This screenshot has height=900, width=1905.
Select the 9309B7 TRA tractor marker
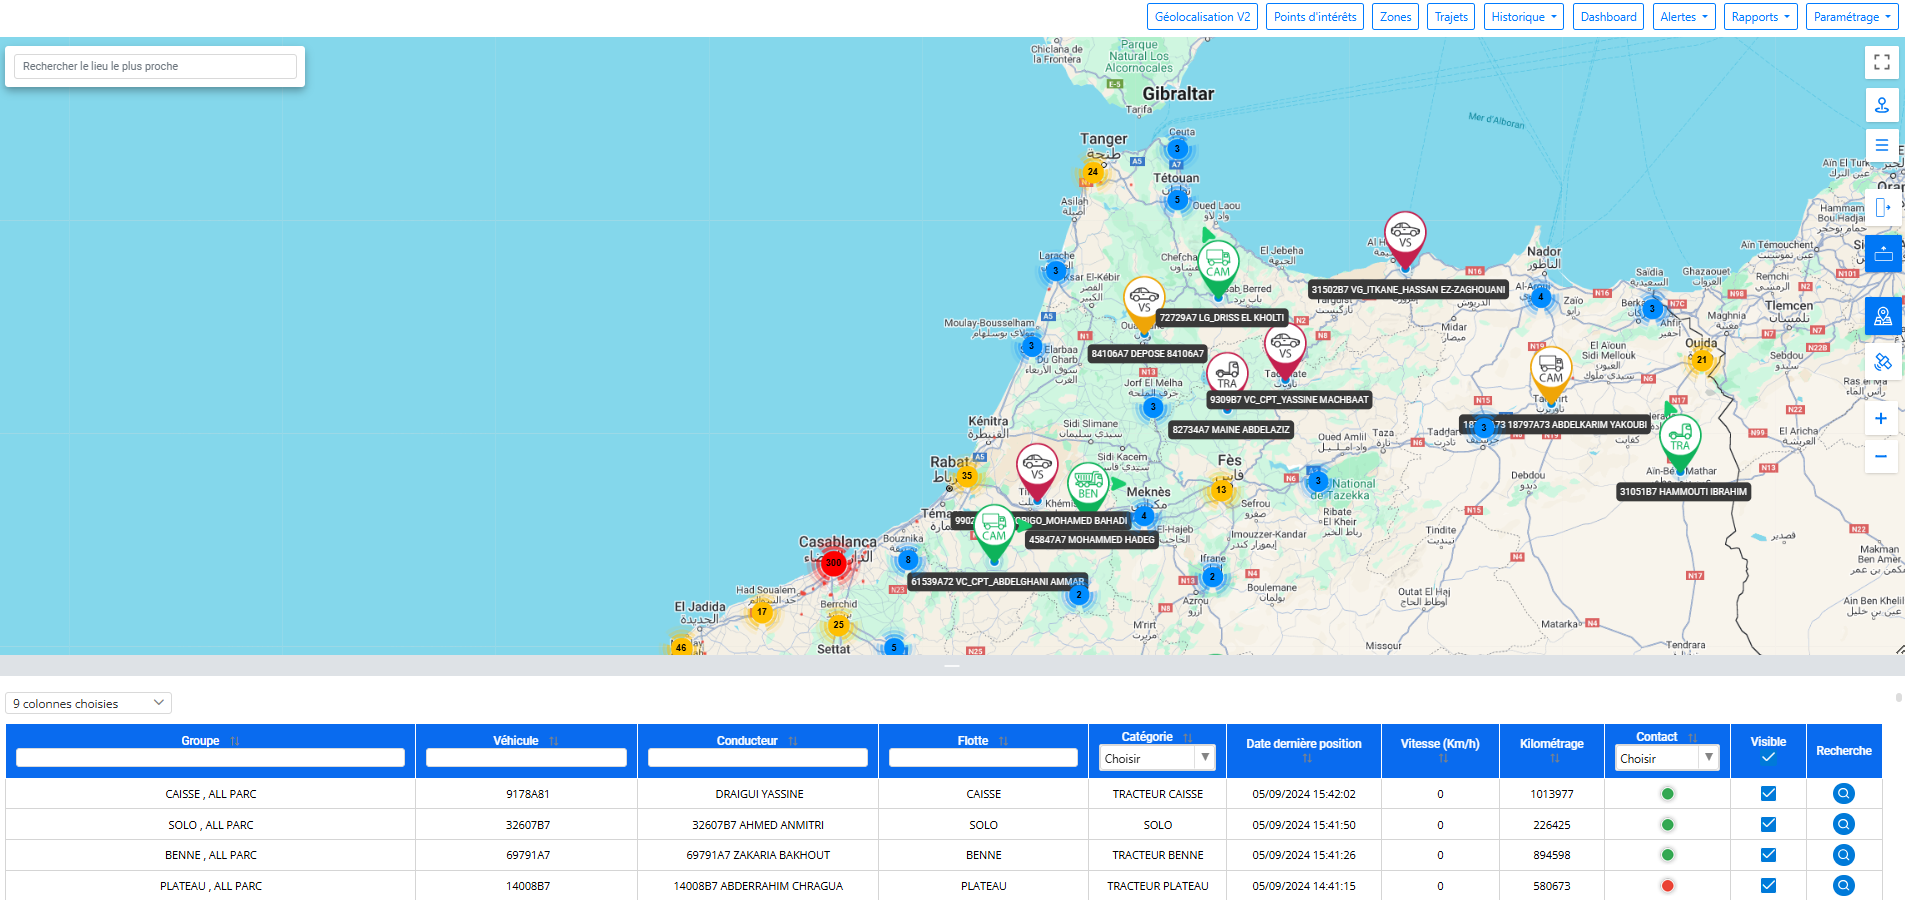tap(1227, 375)
